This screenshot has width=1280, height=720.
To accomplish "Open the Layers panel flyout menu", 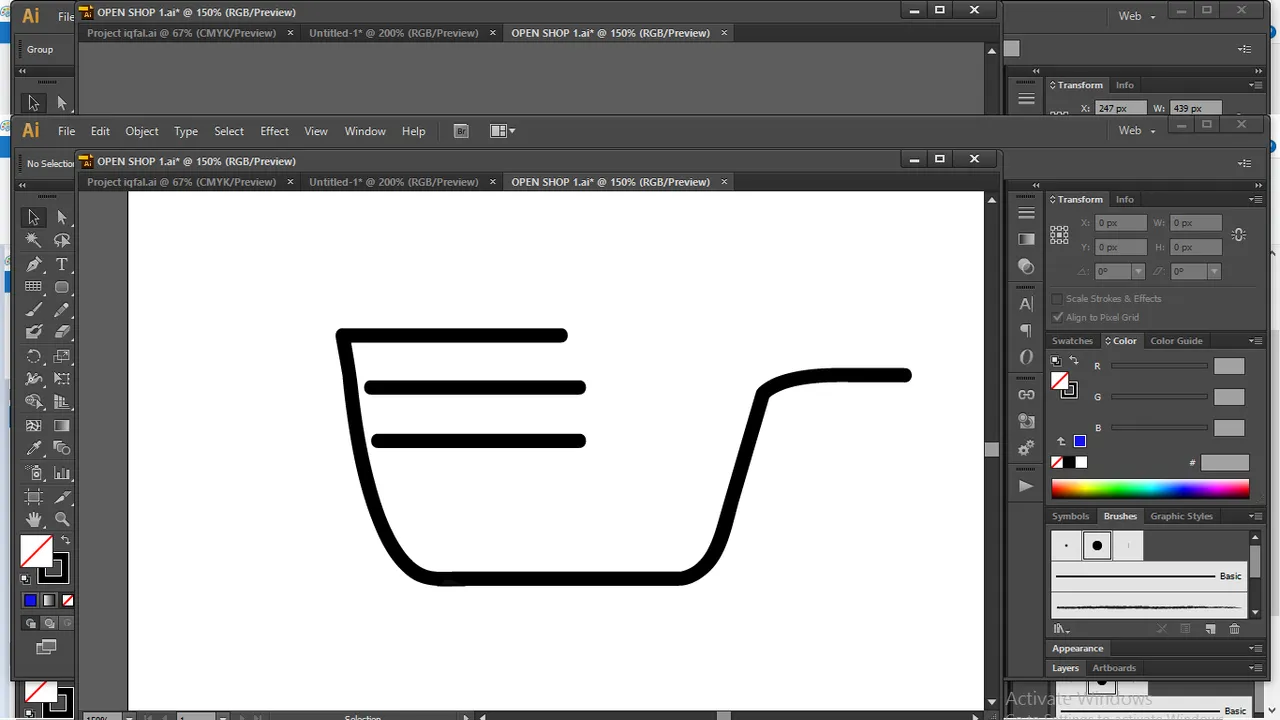I will pyautogui.click(x=1257, y=668).
